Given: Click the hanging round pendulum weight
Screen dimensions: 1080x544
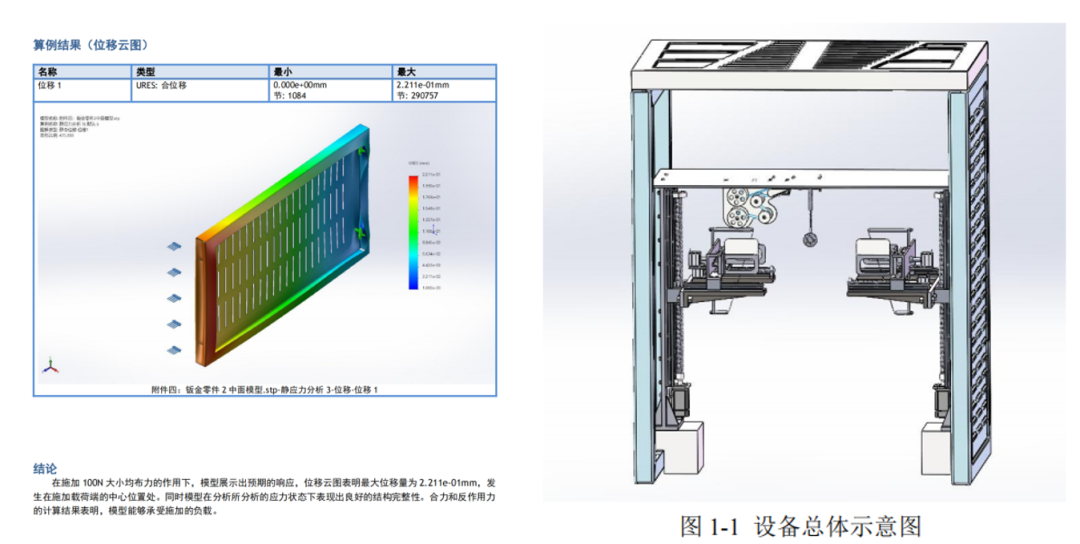Looking at the screenshot, I should point(808,240).
